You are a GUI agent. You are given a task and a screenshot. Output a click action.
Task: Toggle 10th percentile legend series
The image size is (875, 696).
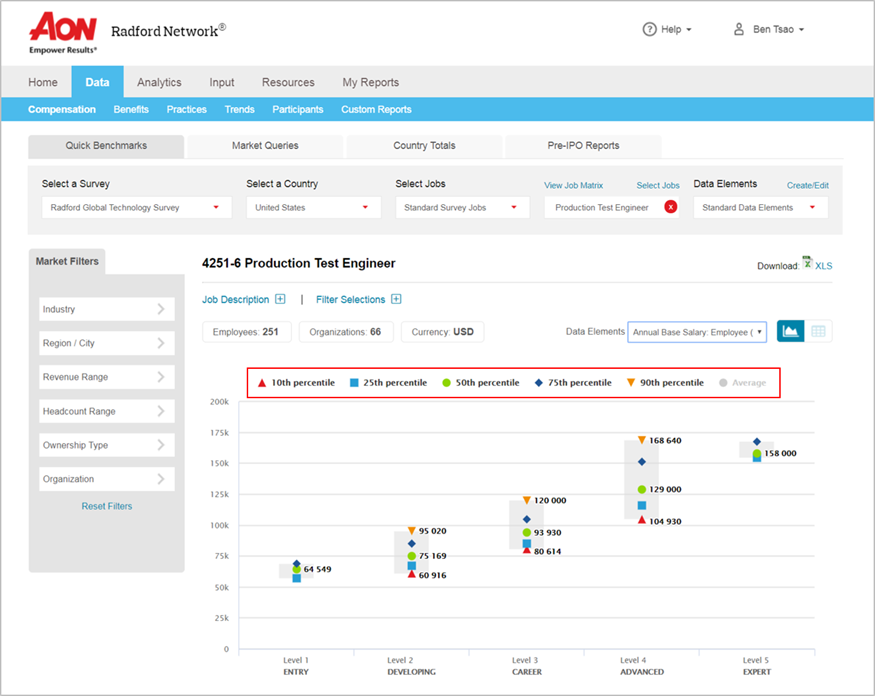[x=296, y=383]
